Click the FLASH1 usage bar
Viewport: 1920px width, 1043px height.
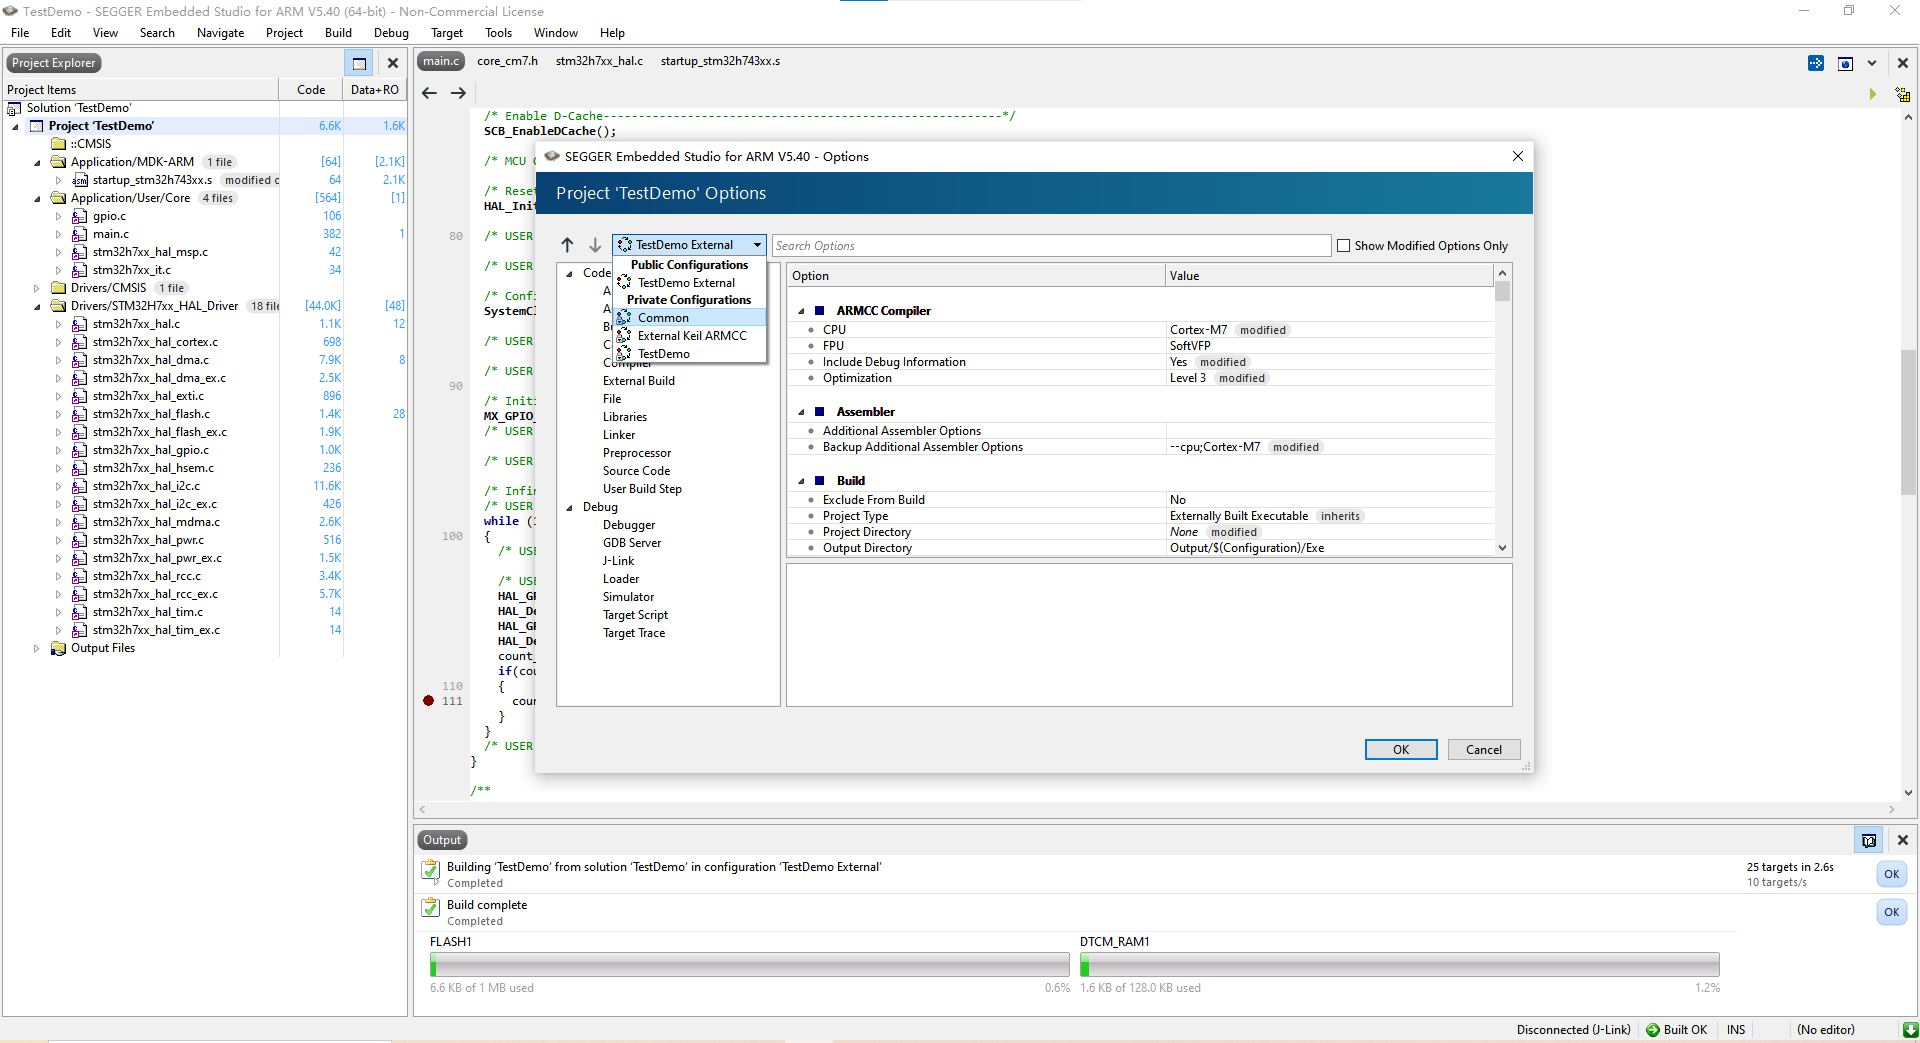[750, 965]
